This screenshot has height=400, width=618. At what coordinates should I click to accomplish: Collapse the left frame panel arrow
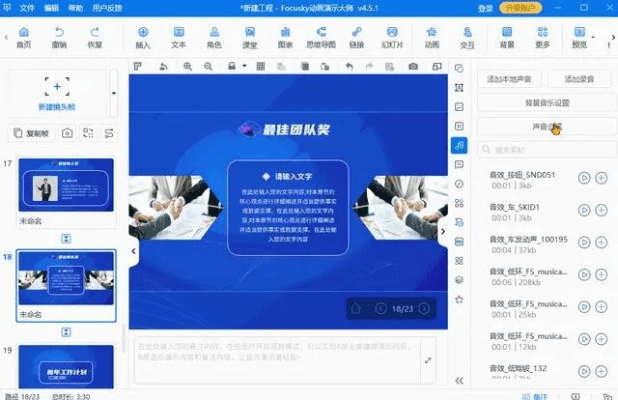click(x=134, y=251)
